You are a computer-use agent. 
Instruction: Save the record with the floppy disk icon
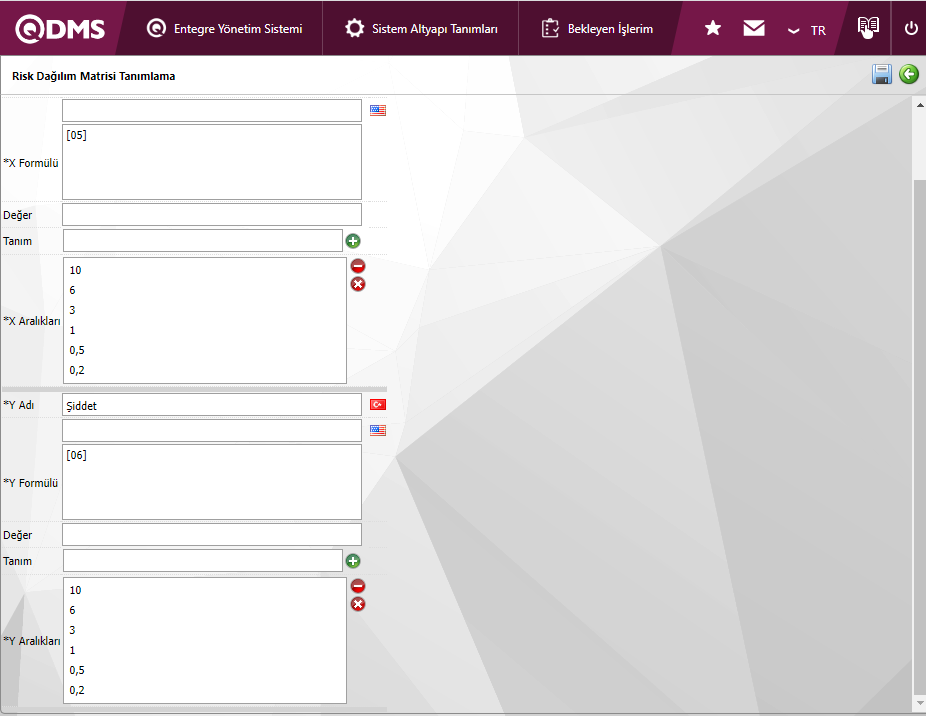pyautogui.click(x=882, y=74)
